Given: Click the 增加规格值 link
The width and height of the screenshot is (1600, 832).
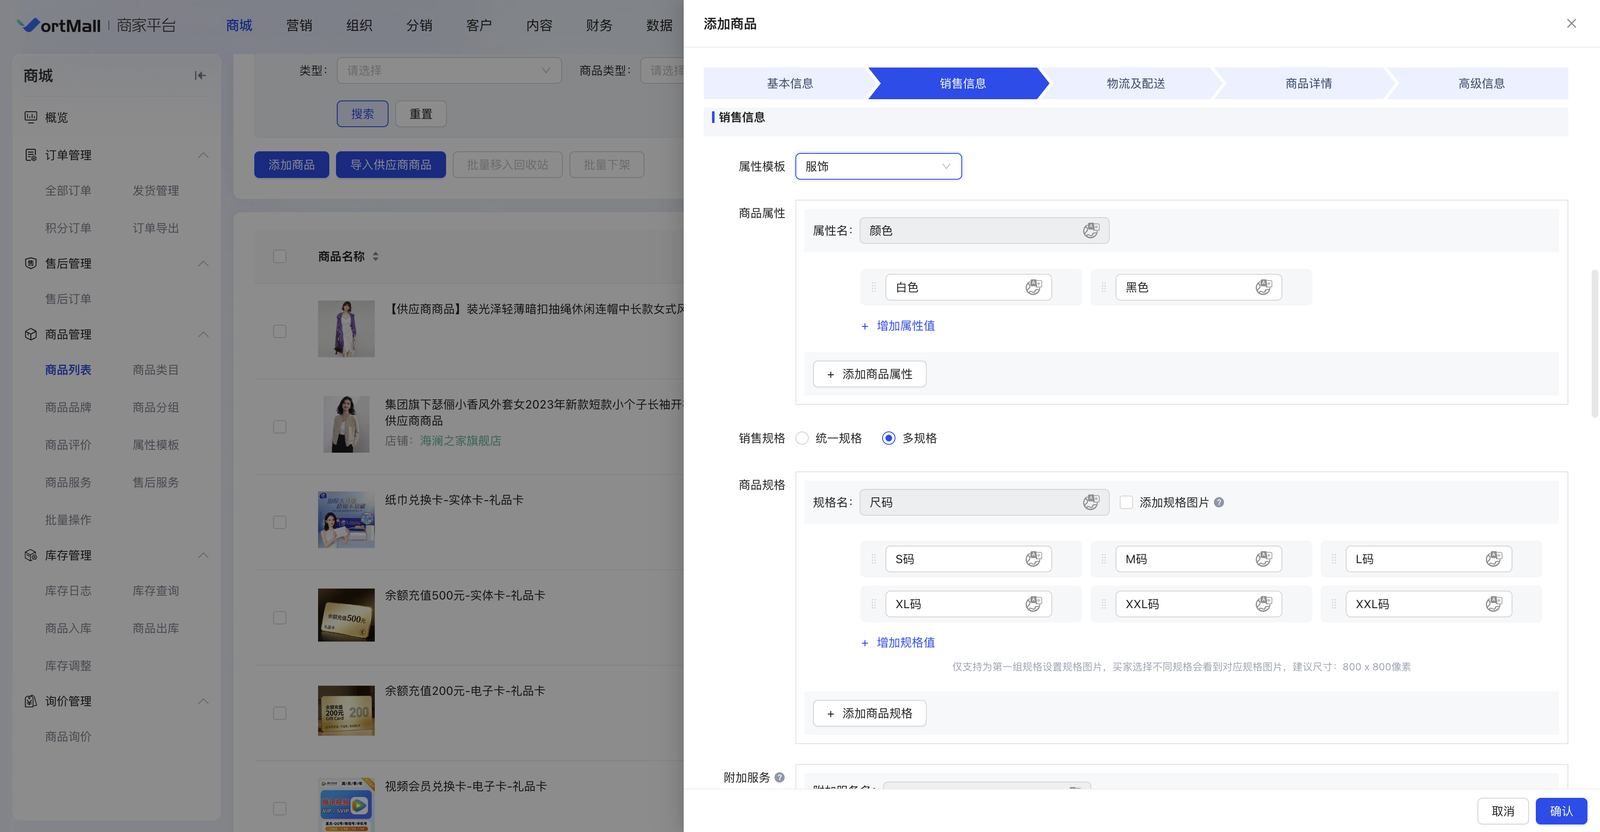Looking at the screenshot, I should coord(905,643).
